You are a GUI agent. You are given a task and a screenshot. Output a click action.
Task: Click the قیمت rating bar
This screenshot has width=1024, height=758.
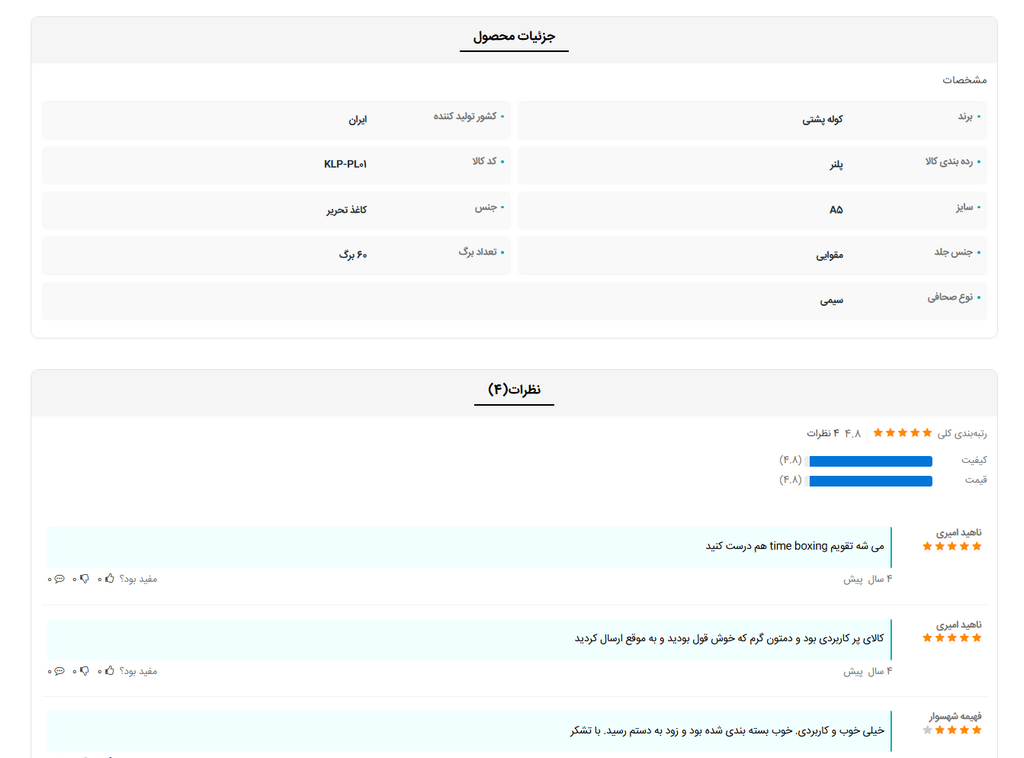click(x=871, y=481)
